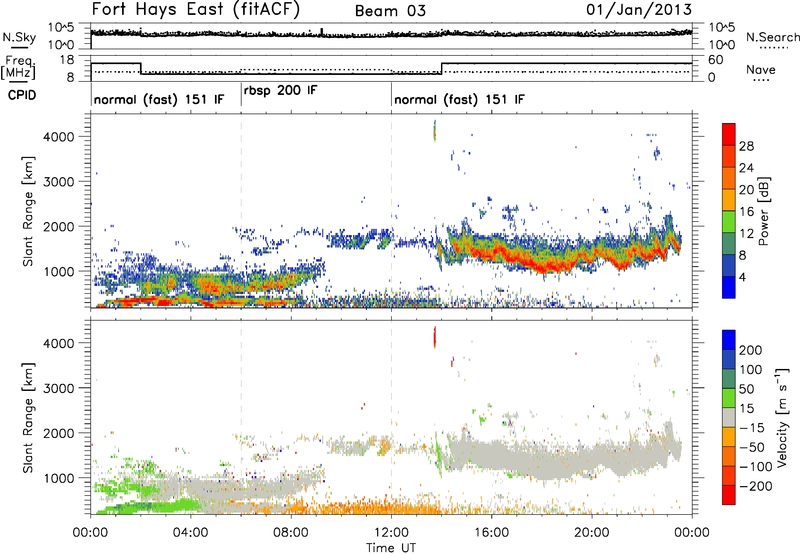Click the '20:00' time axis tick label

[x=592, y=533]
